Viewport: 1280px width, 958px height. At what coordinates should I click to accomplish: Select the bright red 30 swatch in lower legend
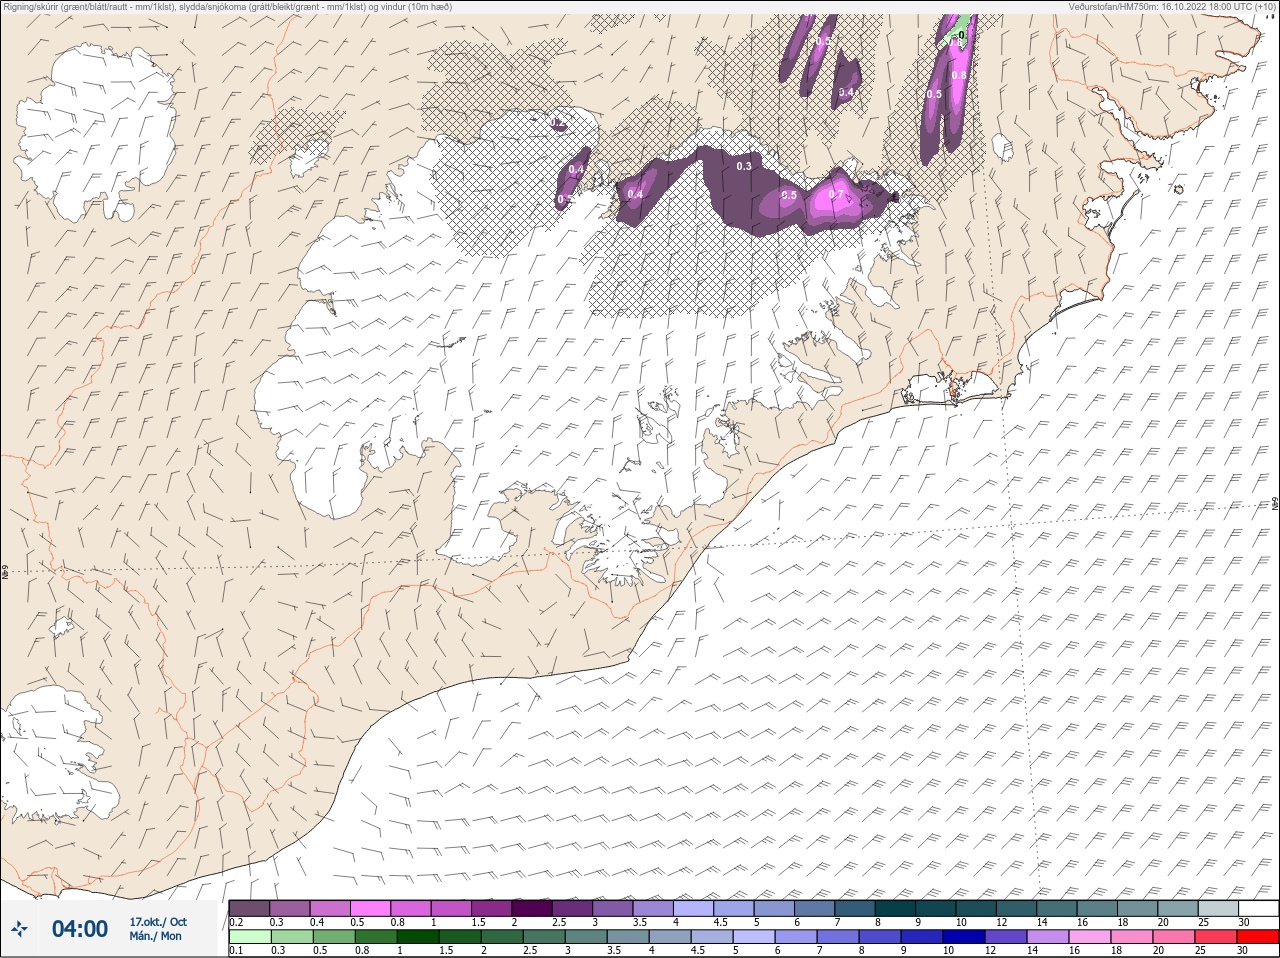click(1258, 937)
